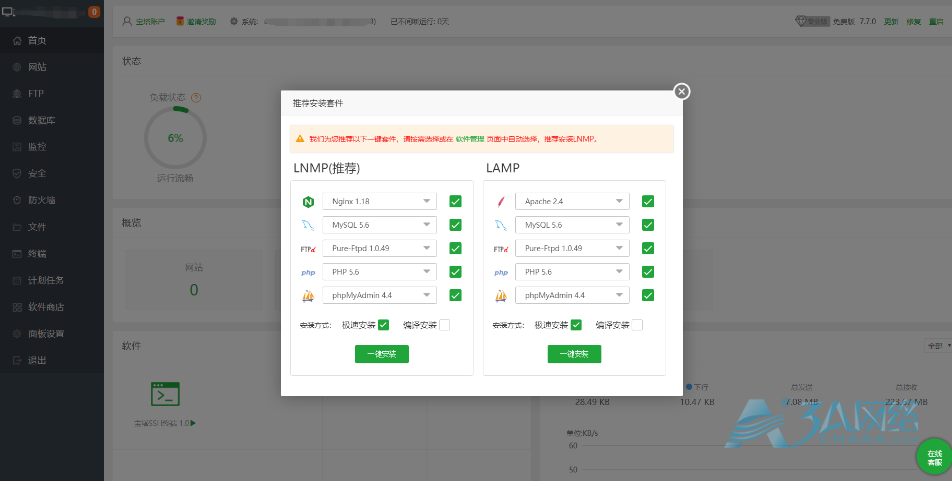This screenshot has height=481, width=952.
Task: Click the grid icon beside 软件商店
Action: 17,307
